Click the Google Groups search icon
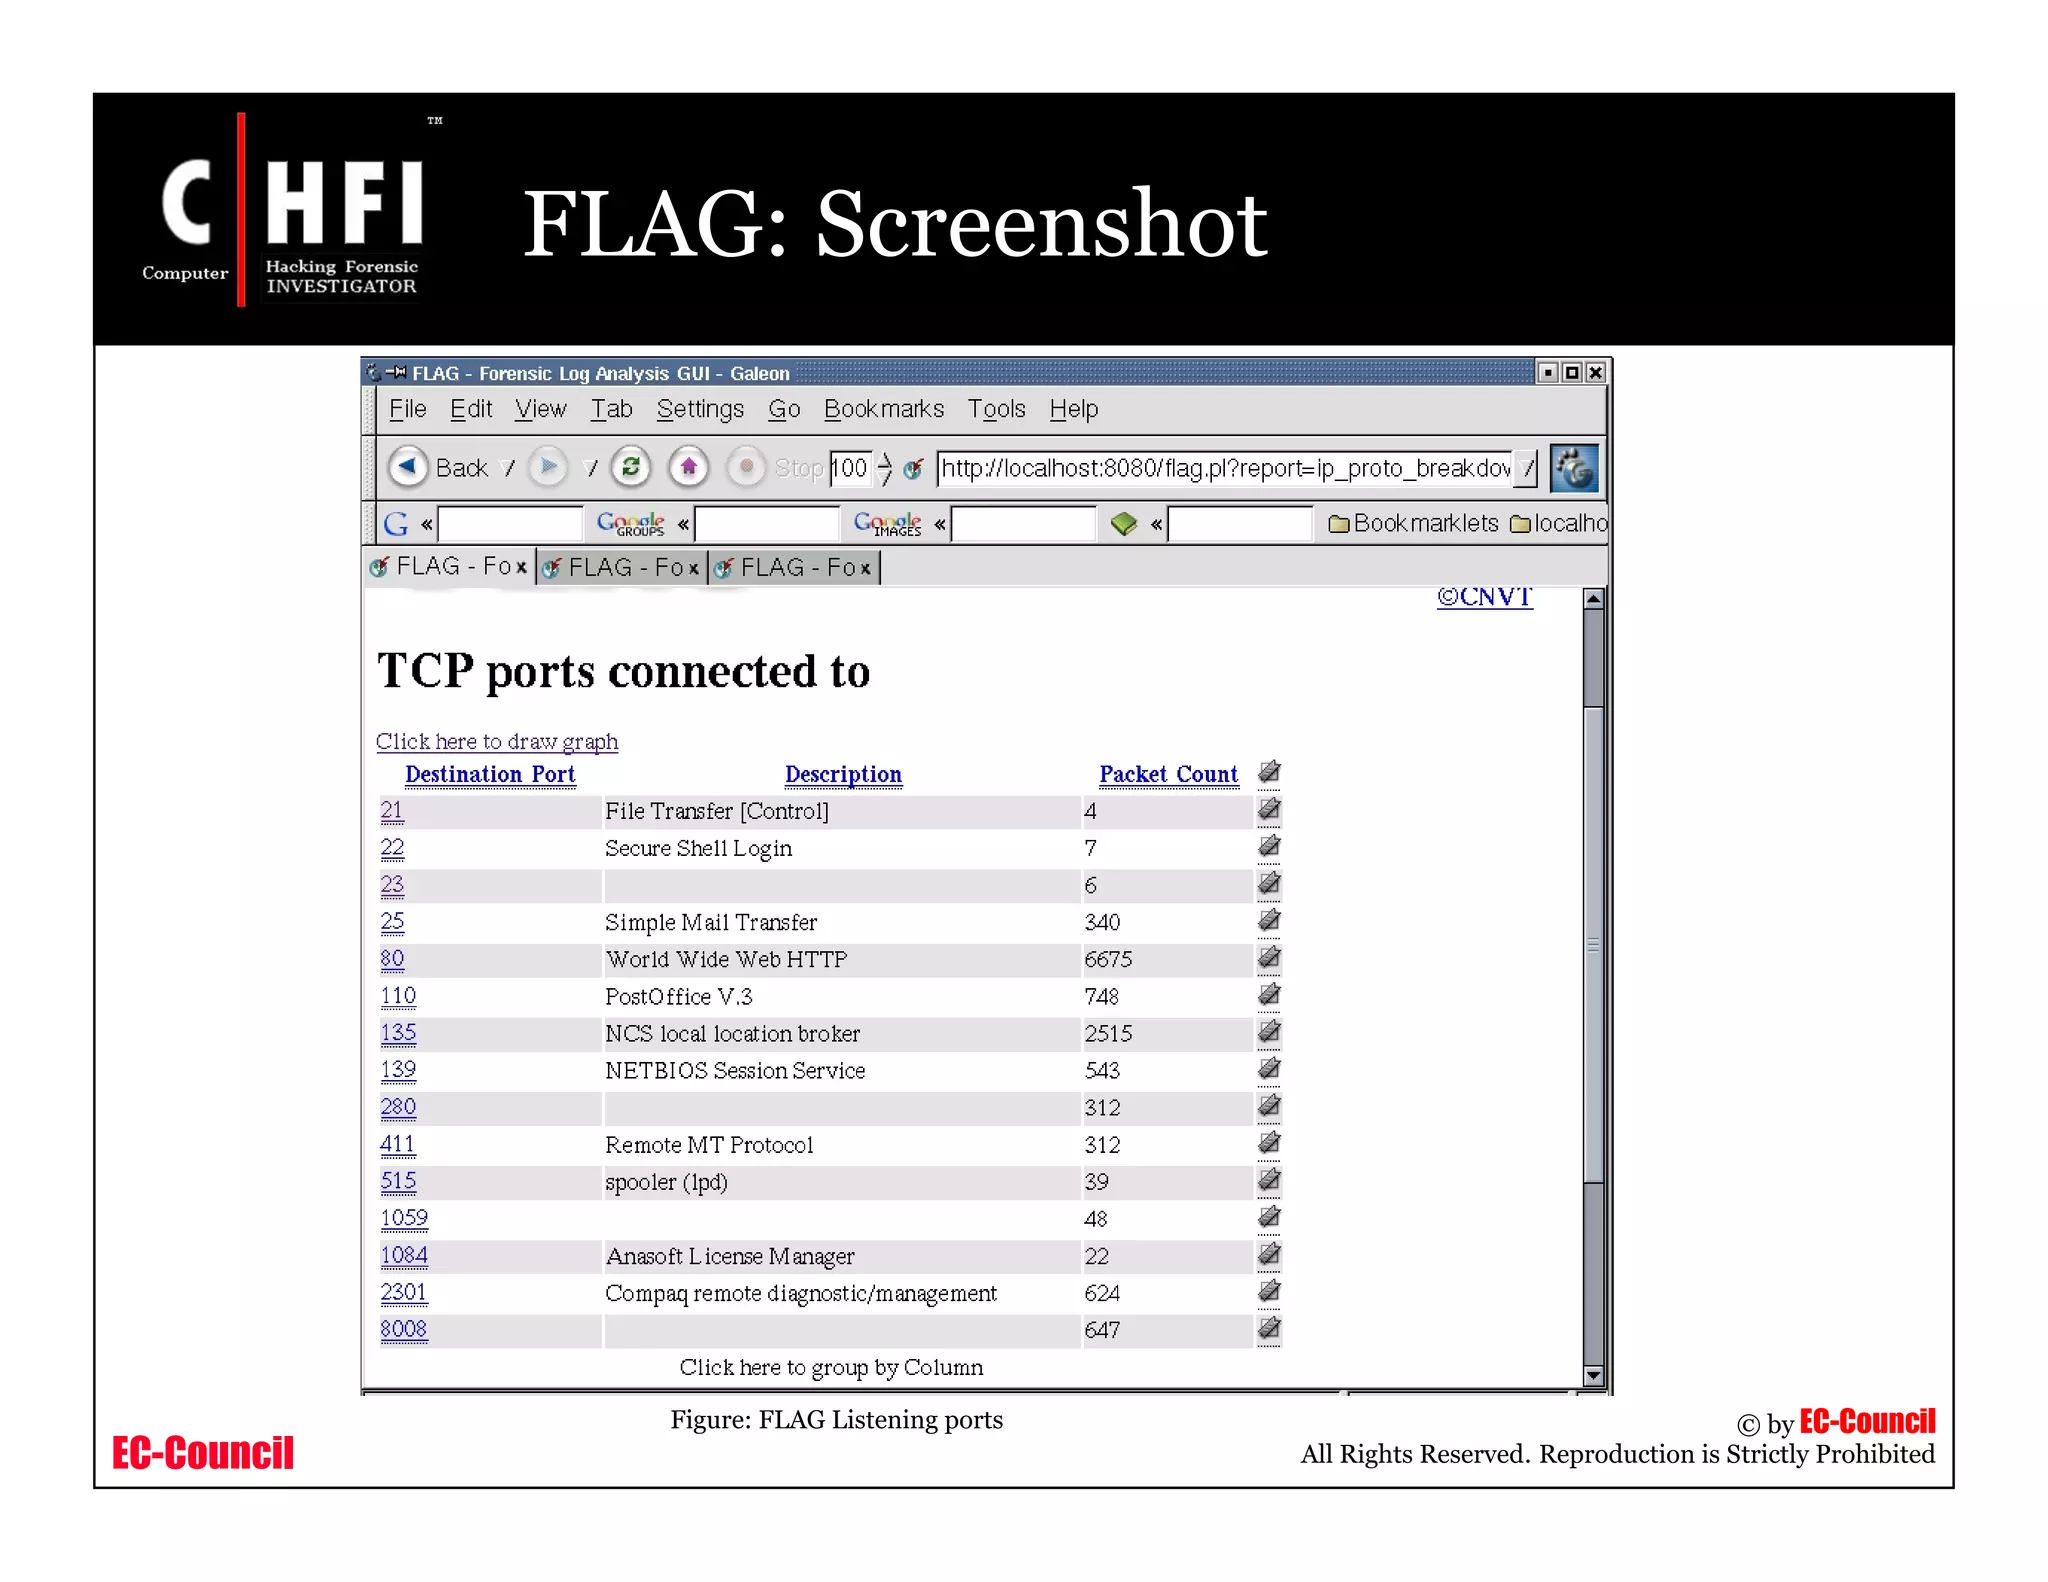2048x1582 pixels. coord(630,523)
